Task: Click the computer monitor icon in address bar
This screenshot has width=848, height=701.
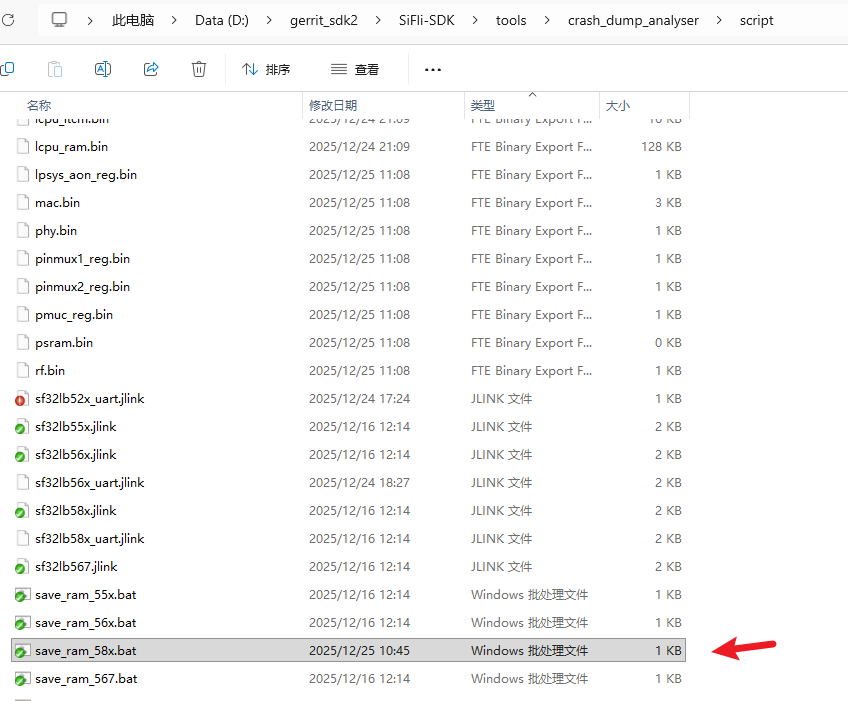Action: (60, 19)
